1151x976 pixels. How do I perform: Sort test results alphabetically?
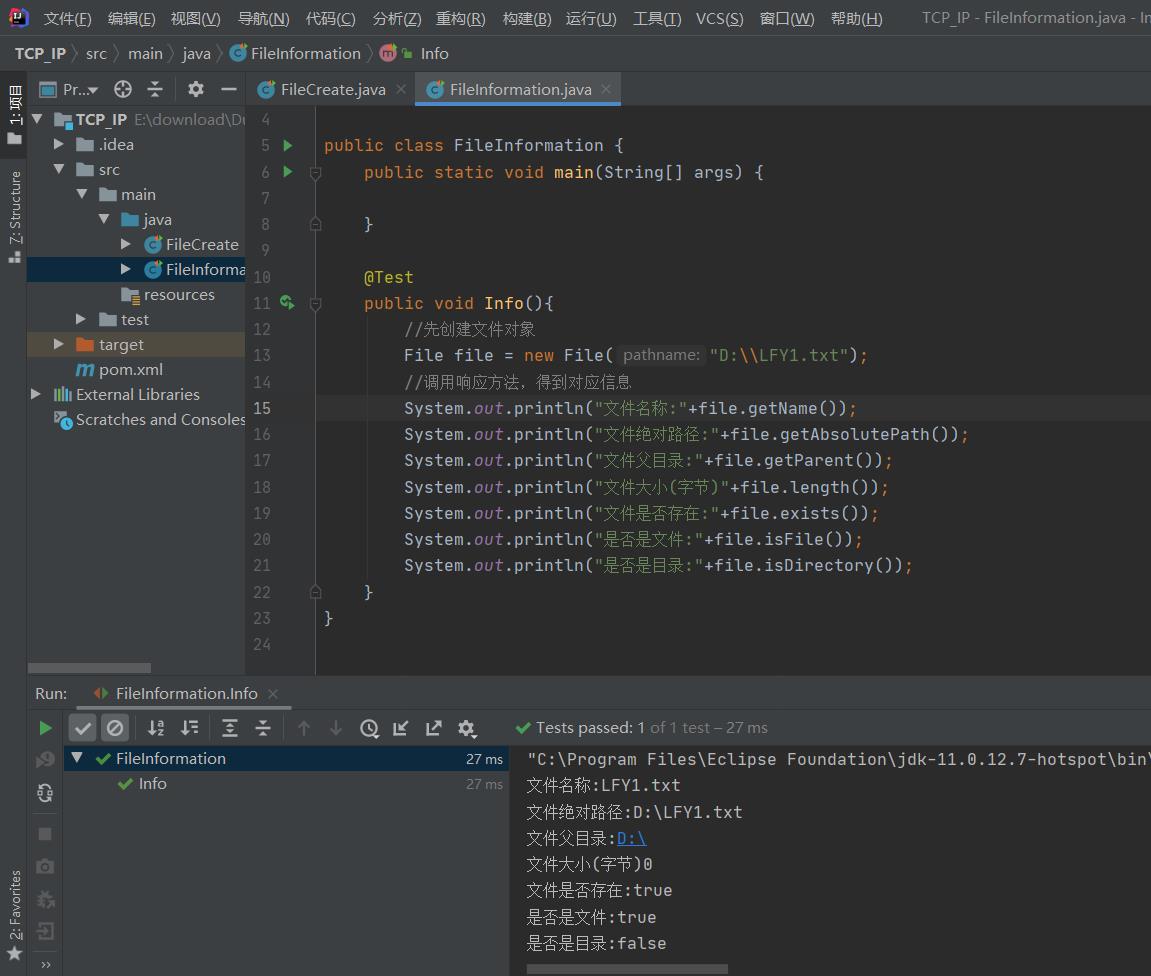pos(156,728)
